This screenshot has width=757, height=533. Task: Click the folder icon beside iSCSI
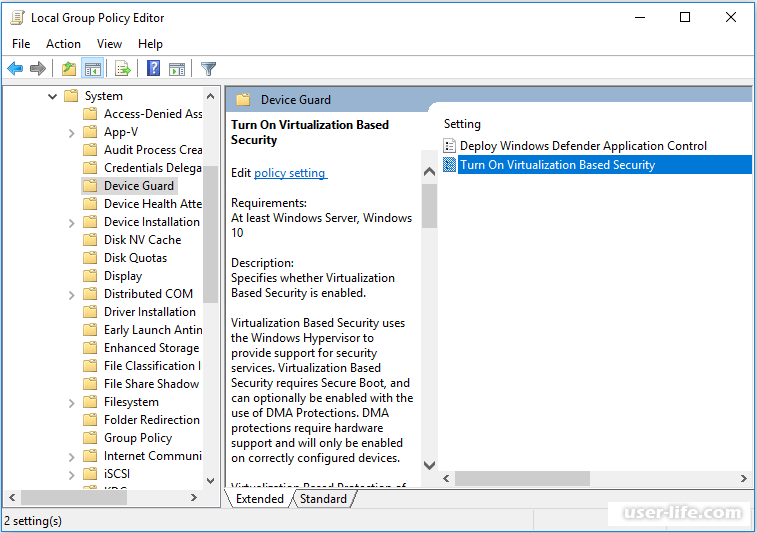90,474
